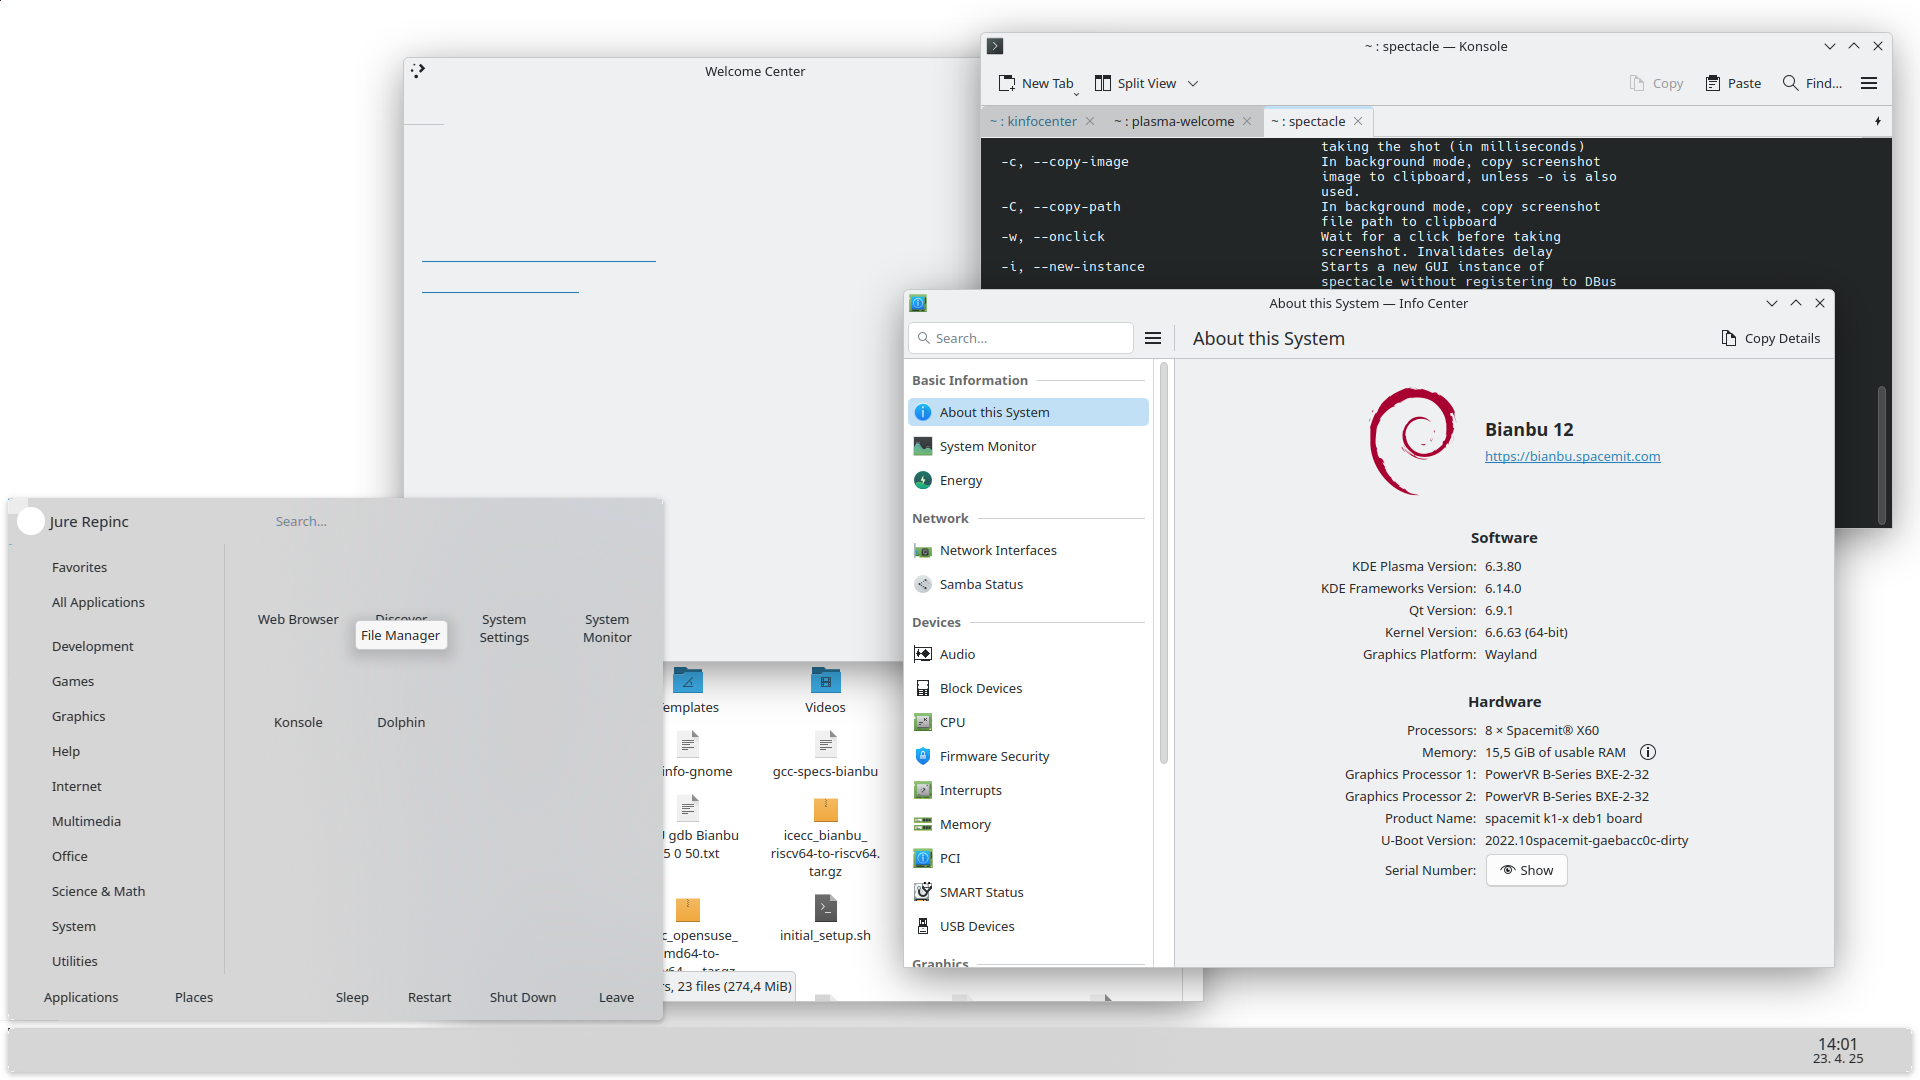
Task: Open About this System in Info Center sidebar
Action: click(1028, 412)
